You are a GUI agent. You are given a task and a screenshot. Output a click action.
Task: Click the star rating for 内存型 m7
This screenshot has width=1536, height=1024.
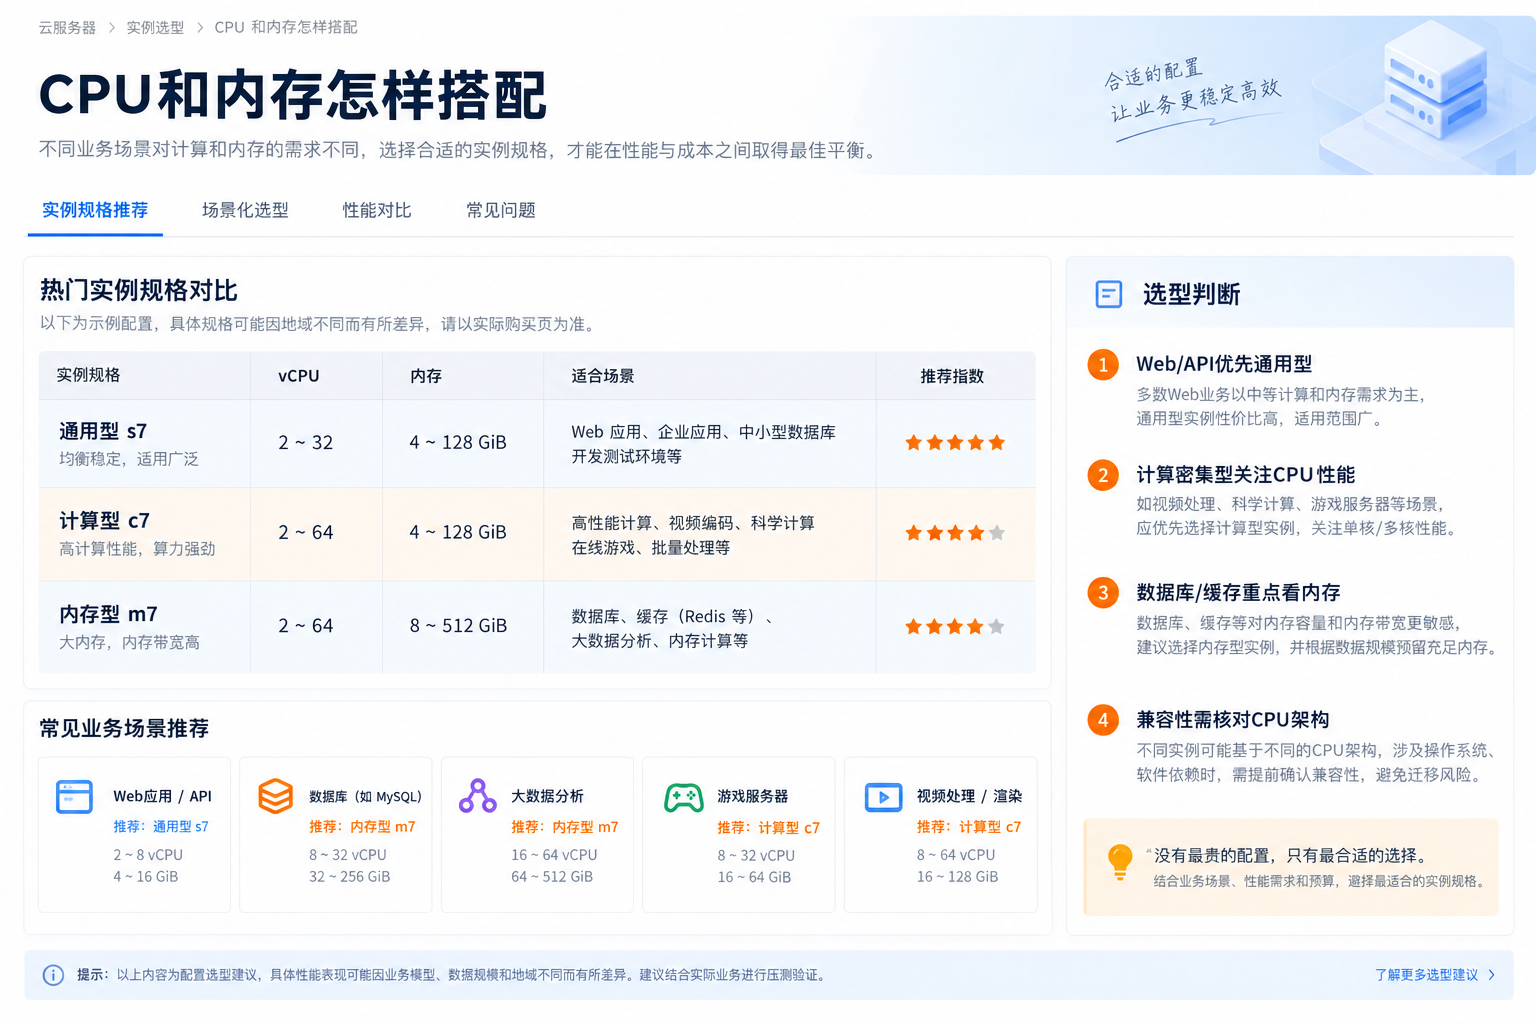click(x=955, y=627)
